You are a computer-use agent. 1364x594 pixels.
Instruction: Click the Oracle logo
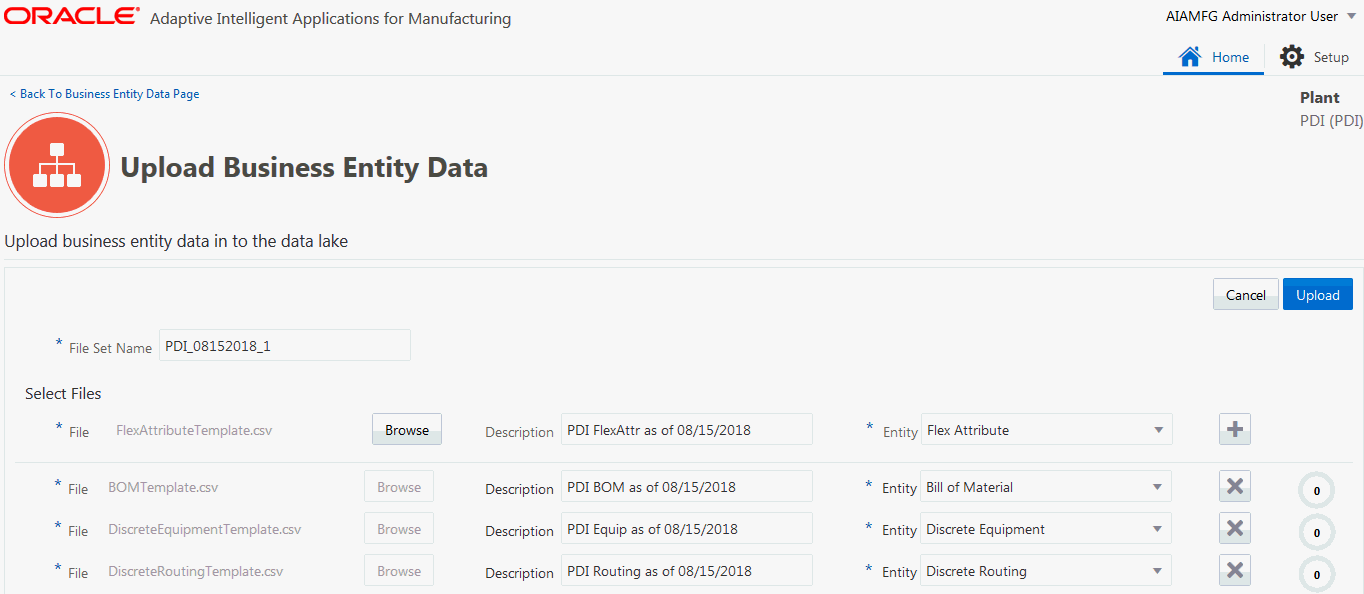pos(72,16)
